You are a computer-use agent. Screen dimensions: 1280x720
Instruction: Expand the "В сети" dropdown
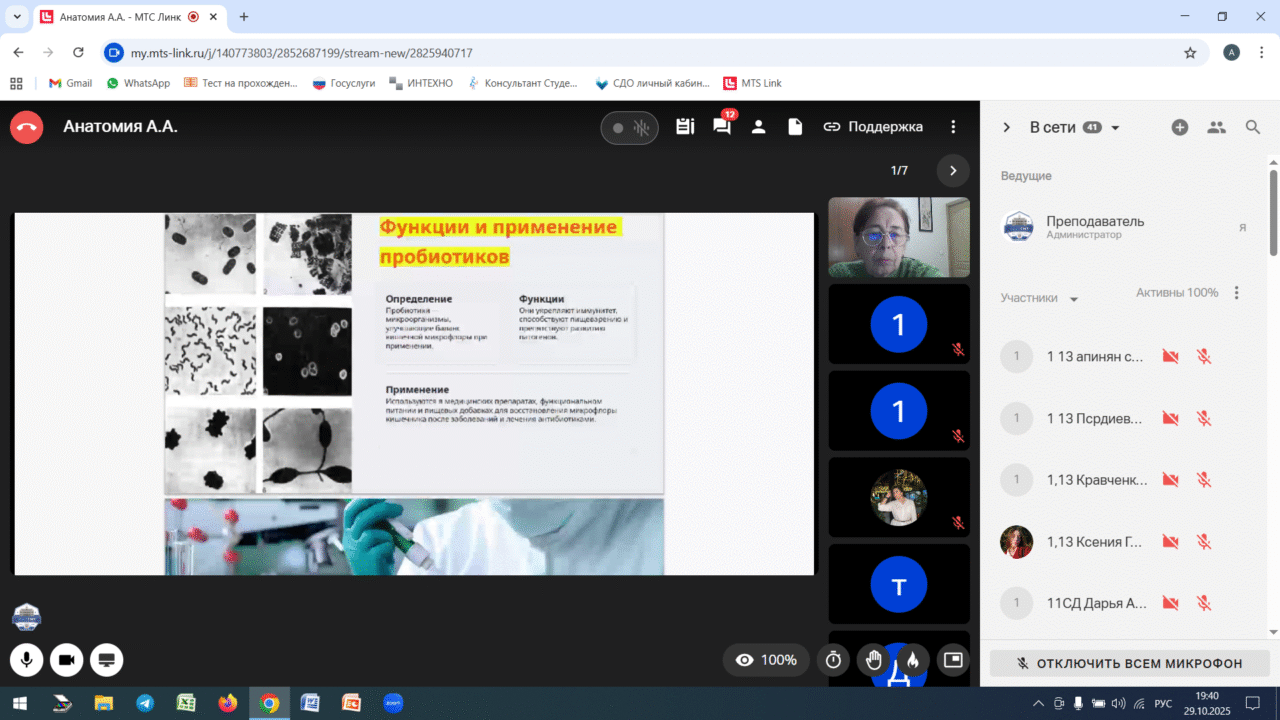tap(1115, 128)
